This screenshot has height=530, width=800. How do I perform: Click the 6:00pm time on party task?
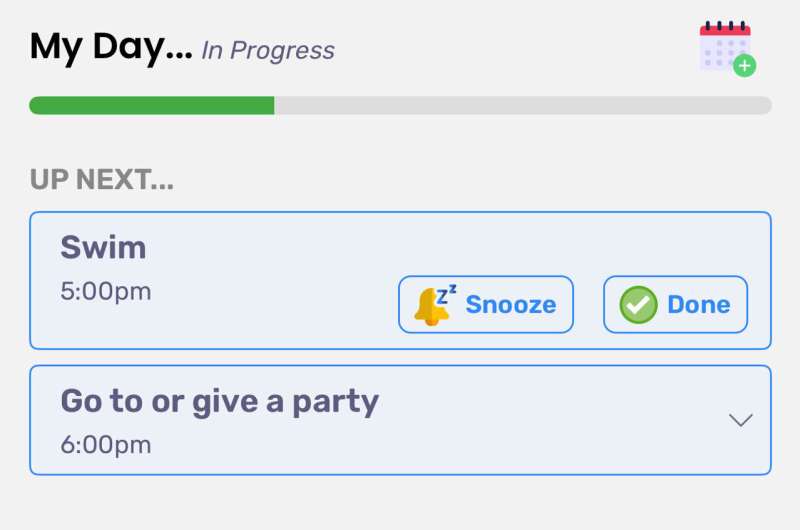[106, 445]
